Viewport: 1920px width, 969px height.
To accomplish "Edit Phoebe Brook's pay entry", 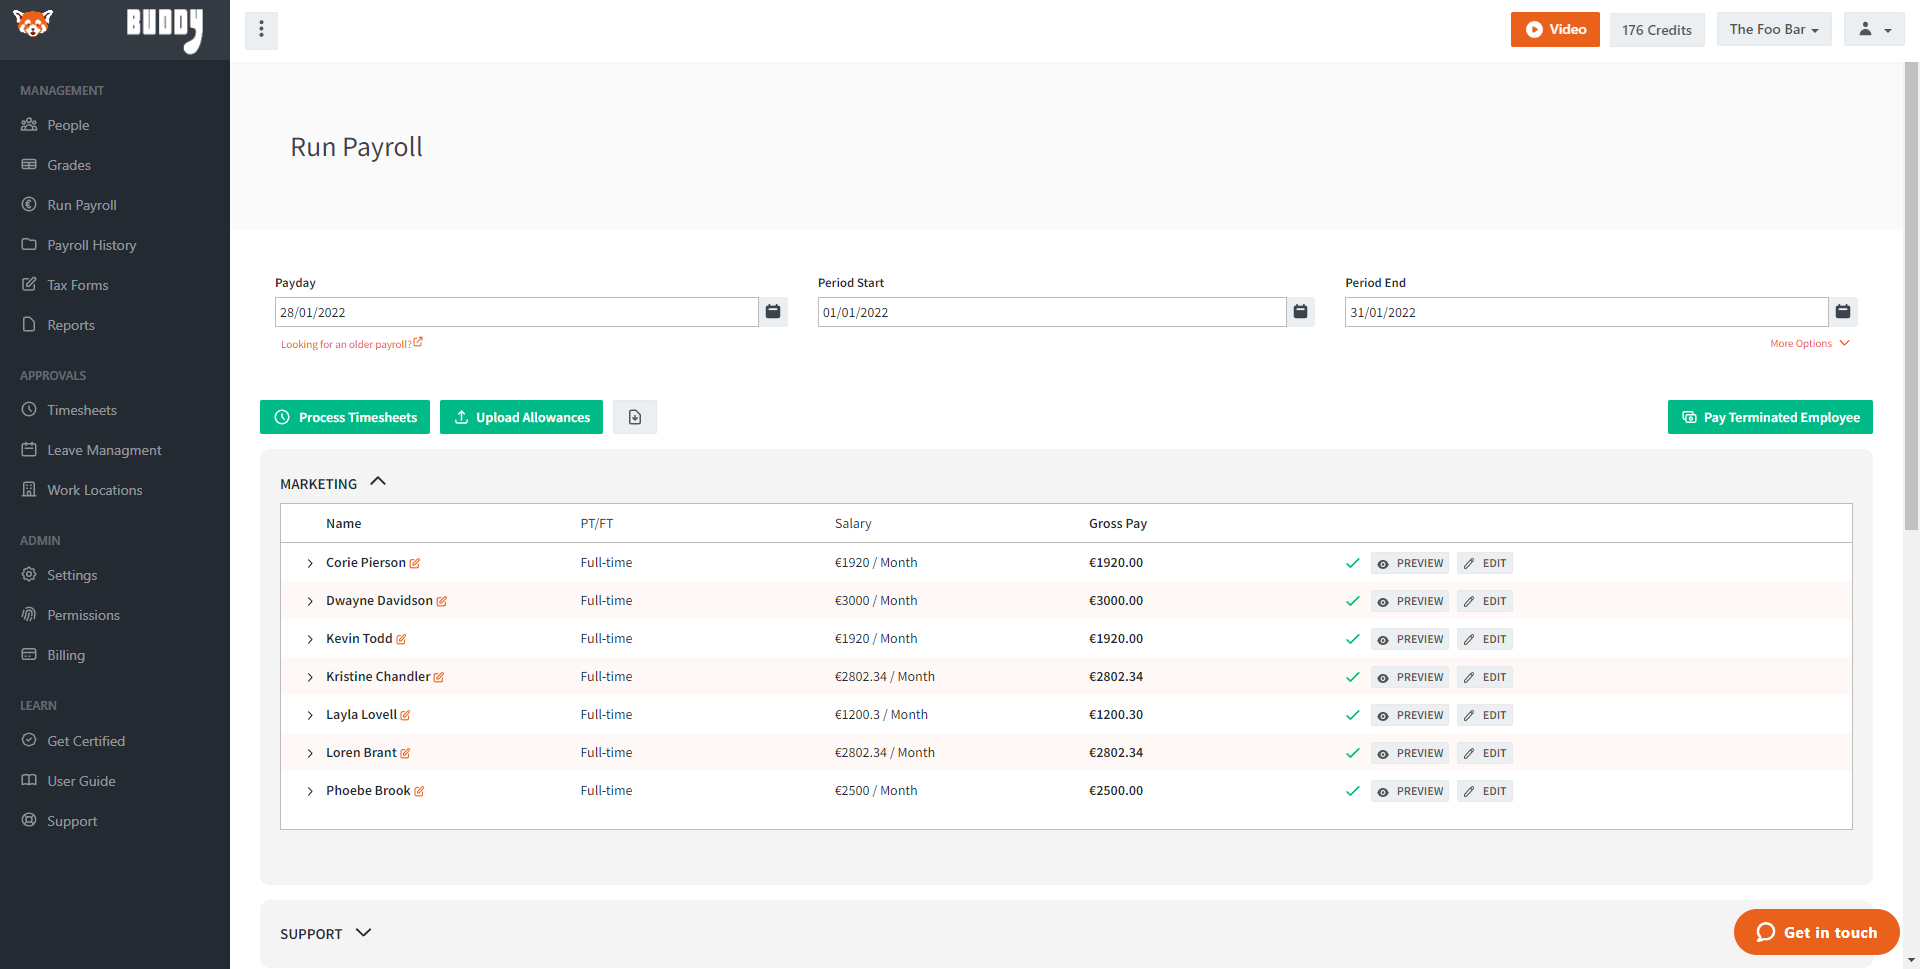I will [1485, 791].
